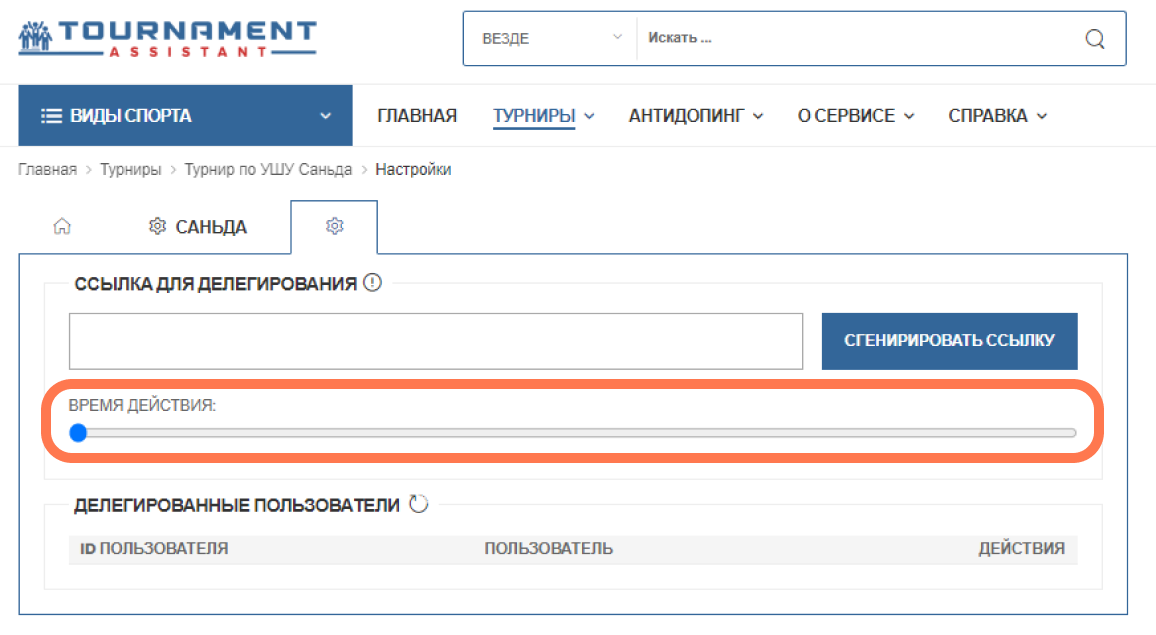This screenshot has height=635, width=1156.
Task: Click the СГЕНИРИРОВАТЬ ССЫЛКУ button
Action: (950, 341)
